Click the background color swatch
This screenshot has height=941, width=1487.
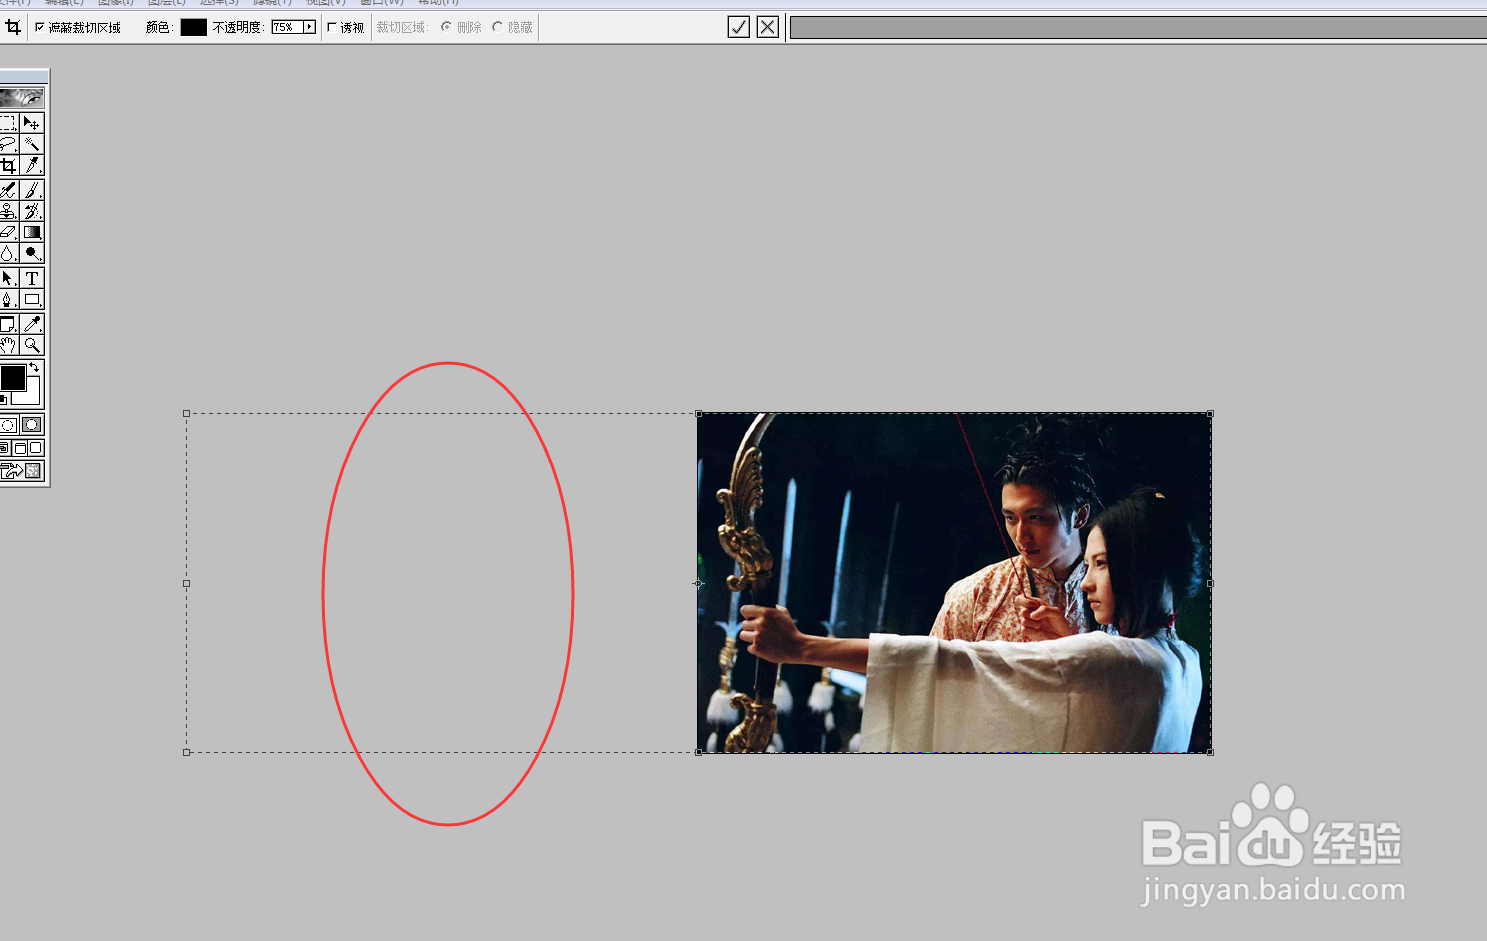click(30, 395)
